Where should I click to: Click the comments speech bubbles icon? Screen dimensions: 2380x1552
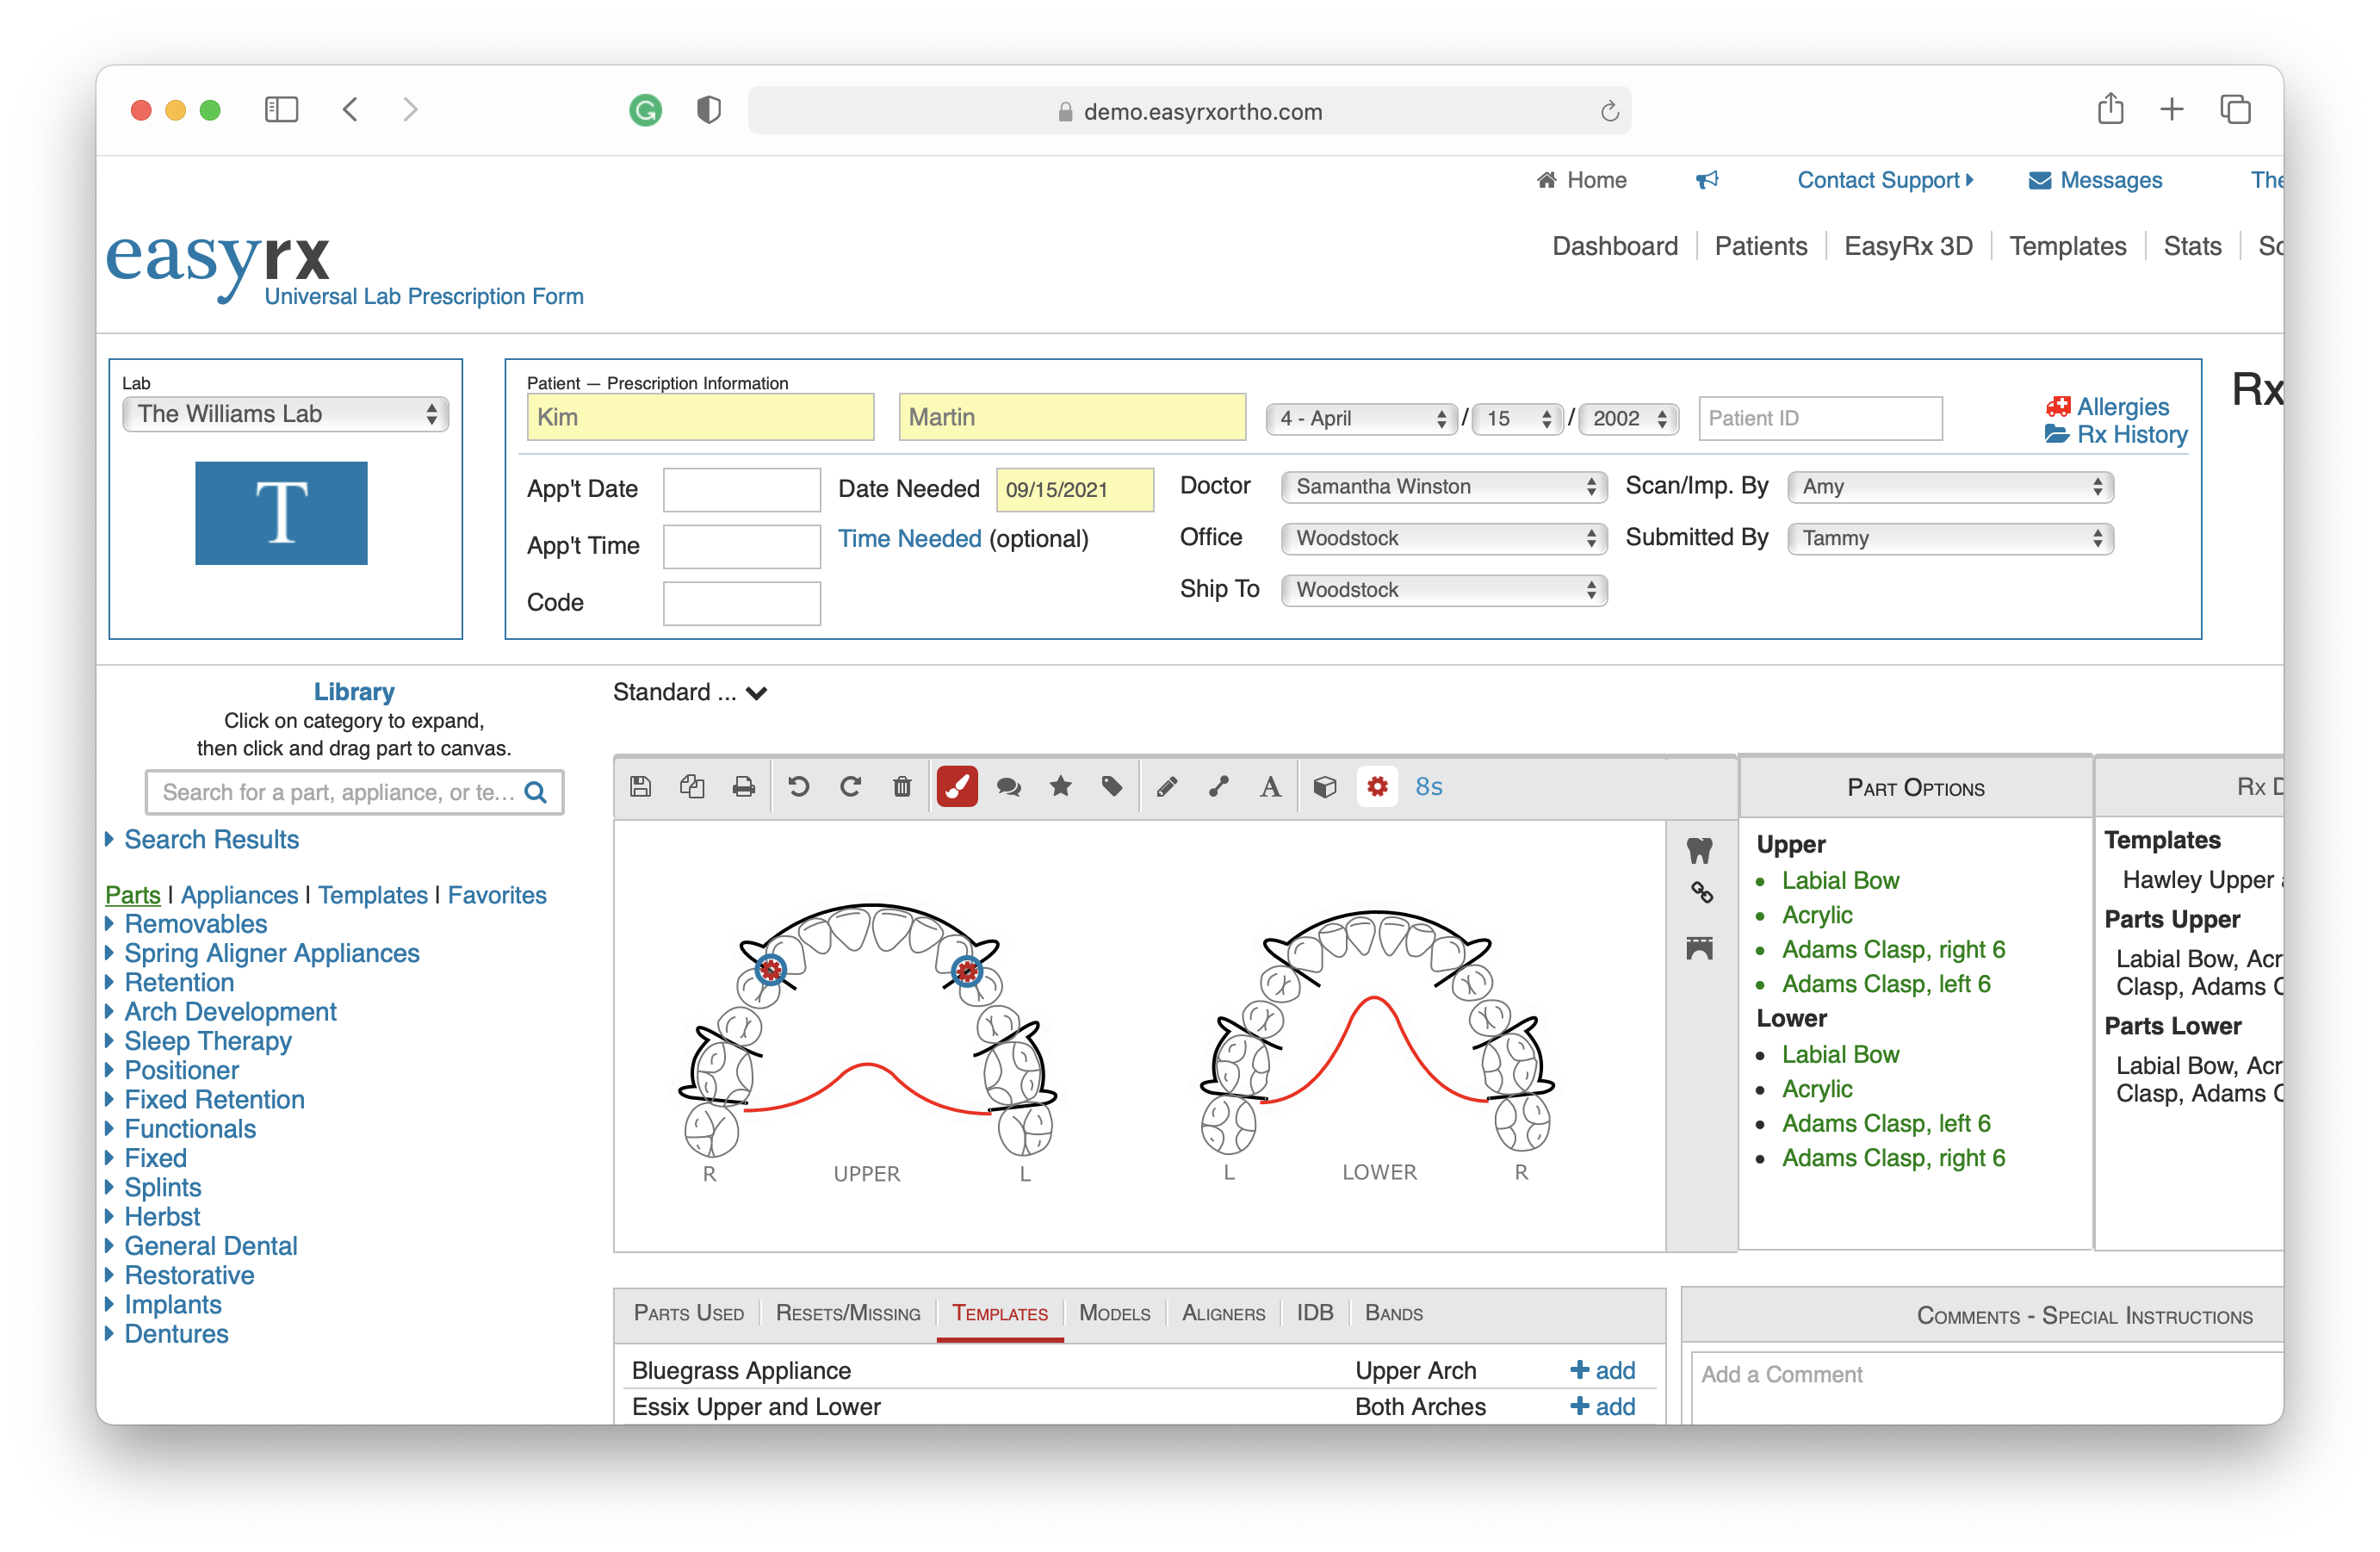pyautogui.click(x=1009, y=787)
